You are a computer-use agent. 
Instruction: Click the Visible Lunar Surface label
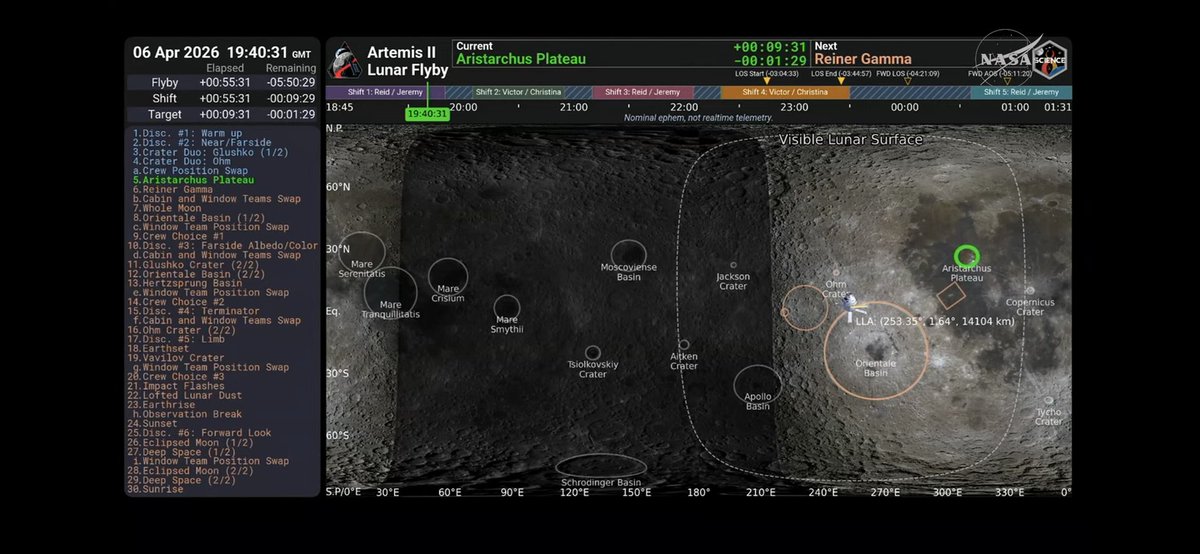851,140
